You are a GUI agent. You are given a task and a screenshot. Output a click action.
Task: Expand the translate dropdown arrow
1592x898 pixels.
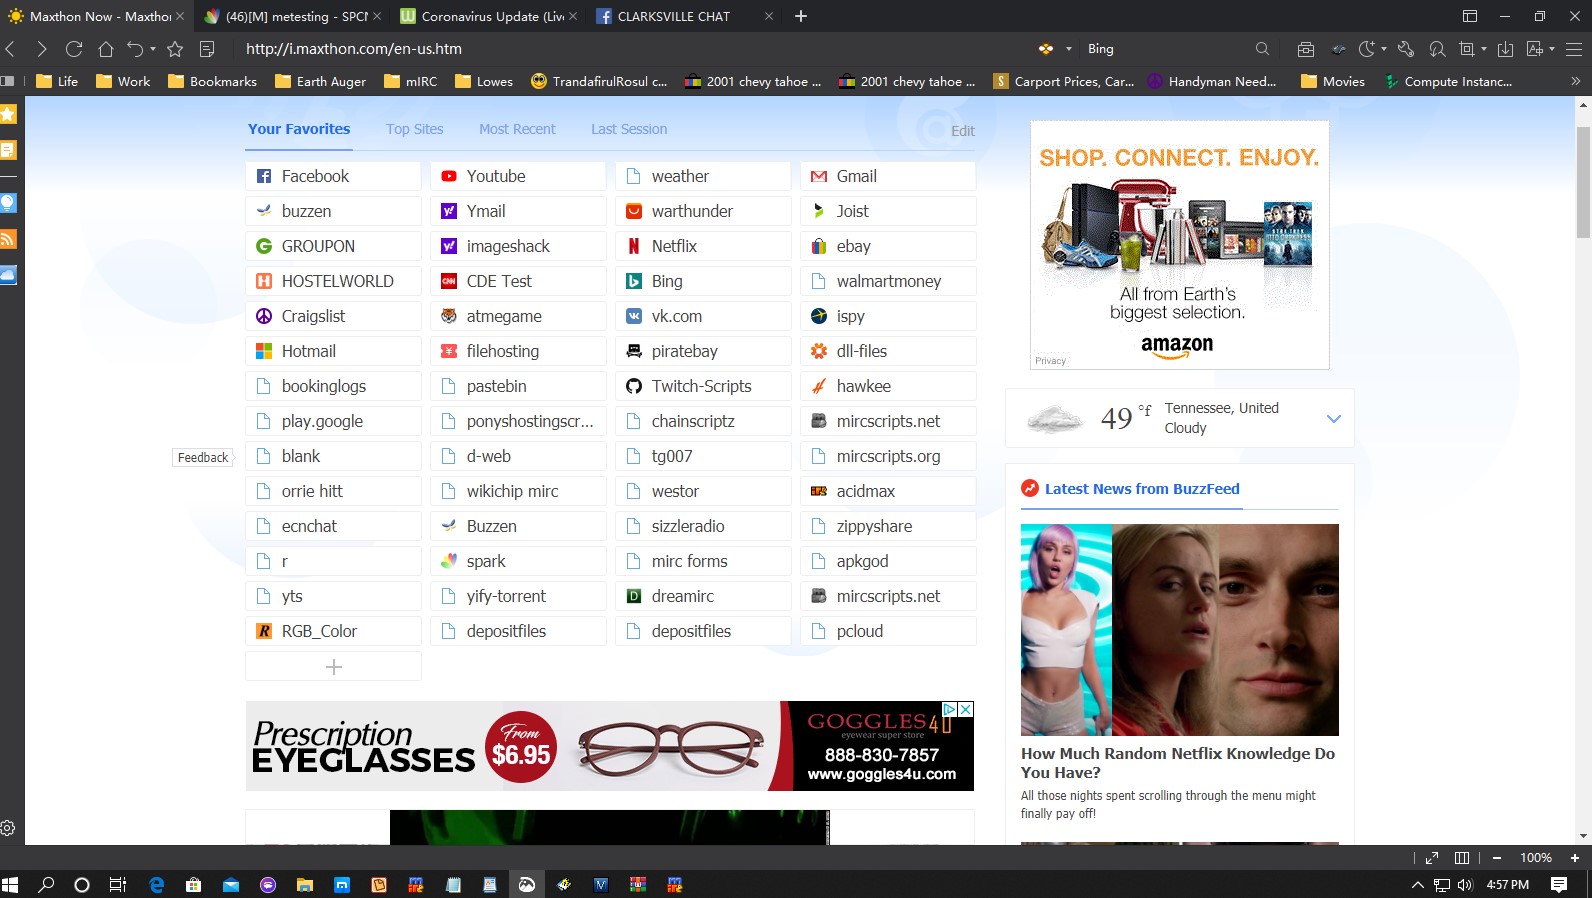click(1552, 49)
